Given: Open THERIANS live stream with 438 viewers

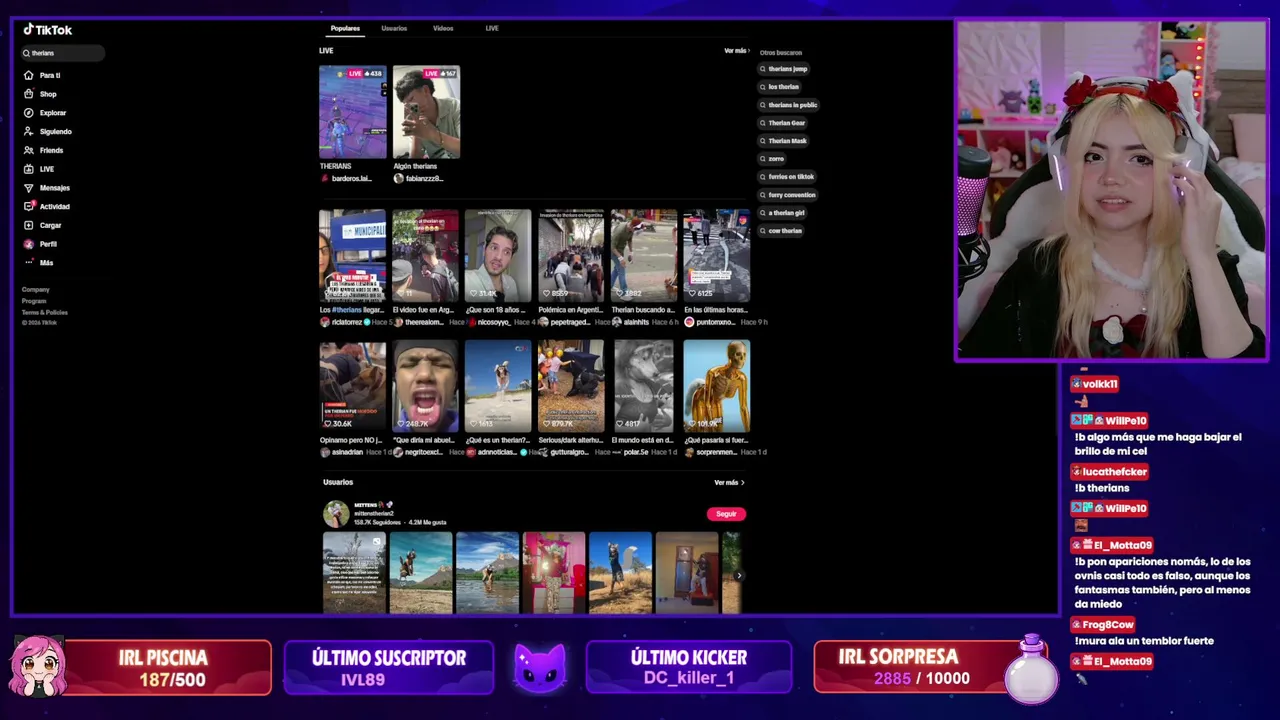Looking at the screenshot, I should (352, 112).
